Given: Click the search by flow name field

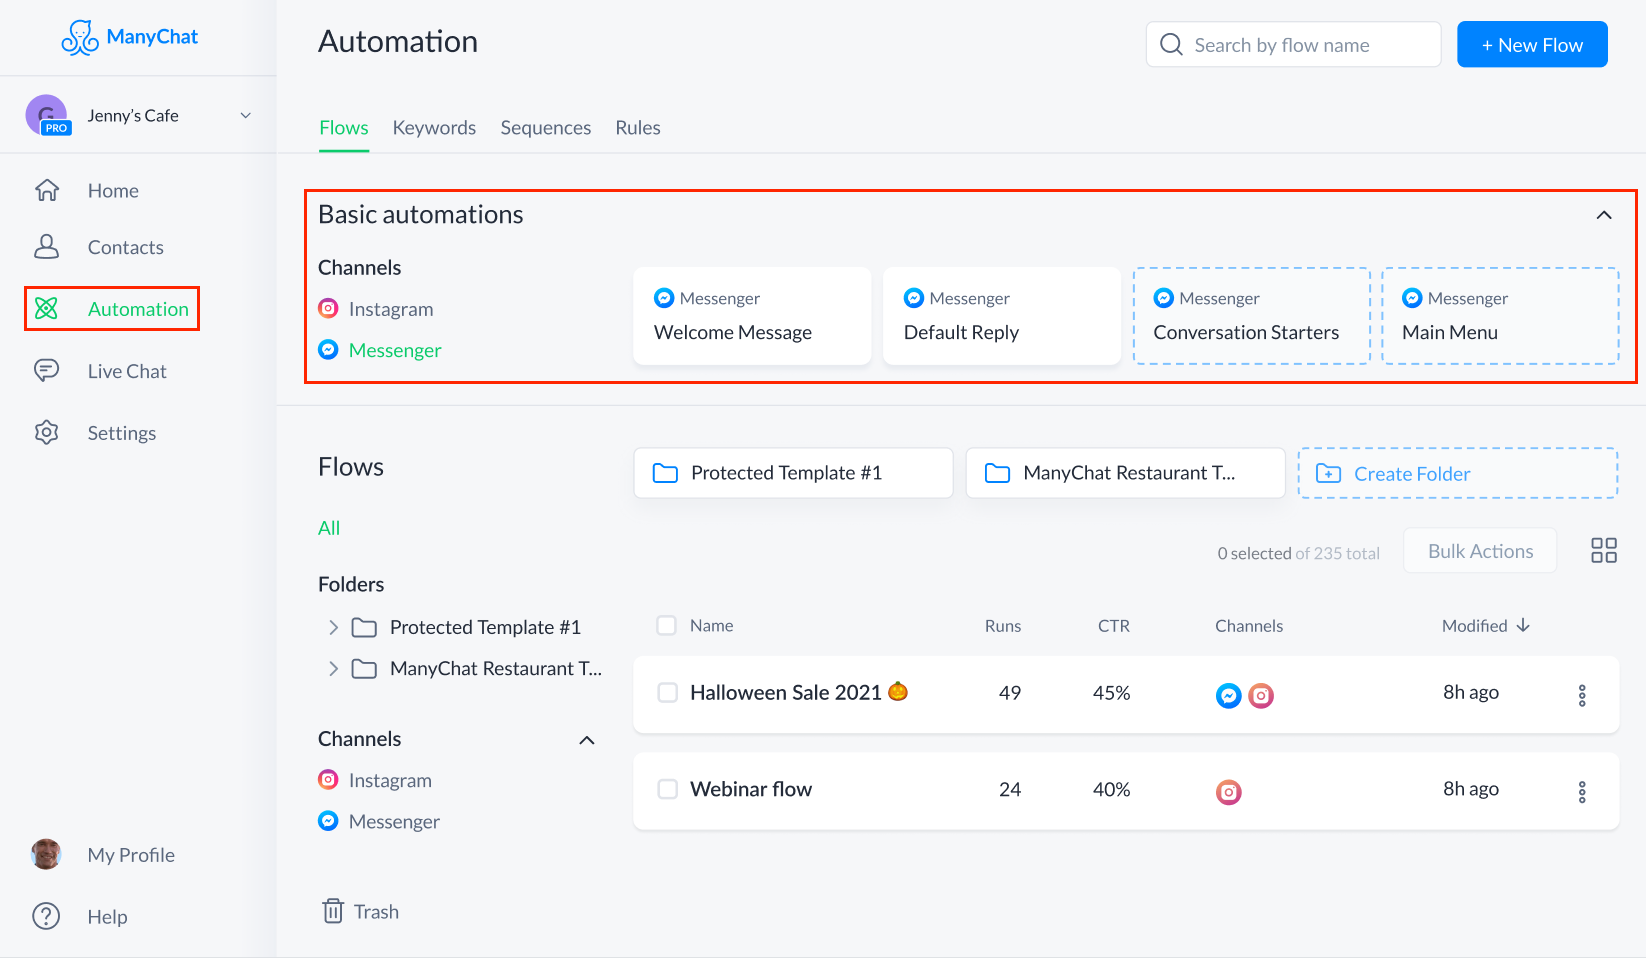Looking at the screenshot, I should pyautogui.click(x=1294, y=44).
